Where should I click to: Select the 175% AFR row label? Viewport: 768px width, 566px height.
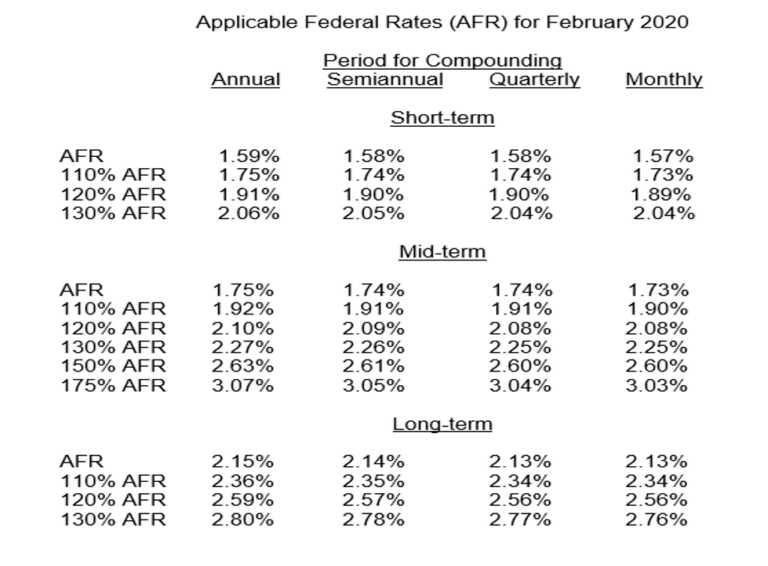[111, 387]
